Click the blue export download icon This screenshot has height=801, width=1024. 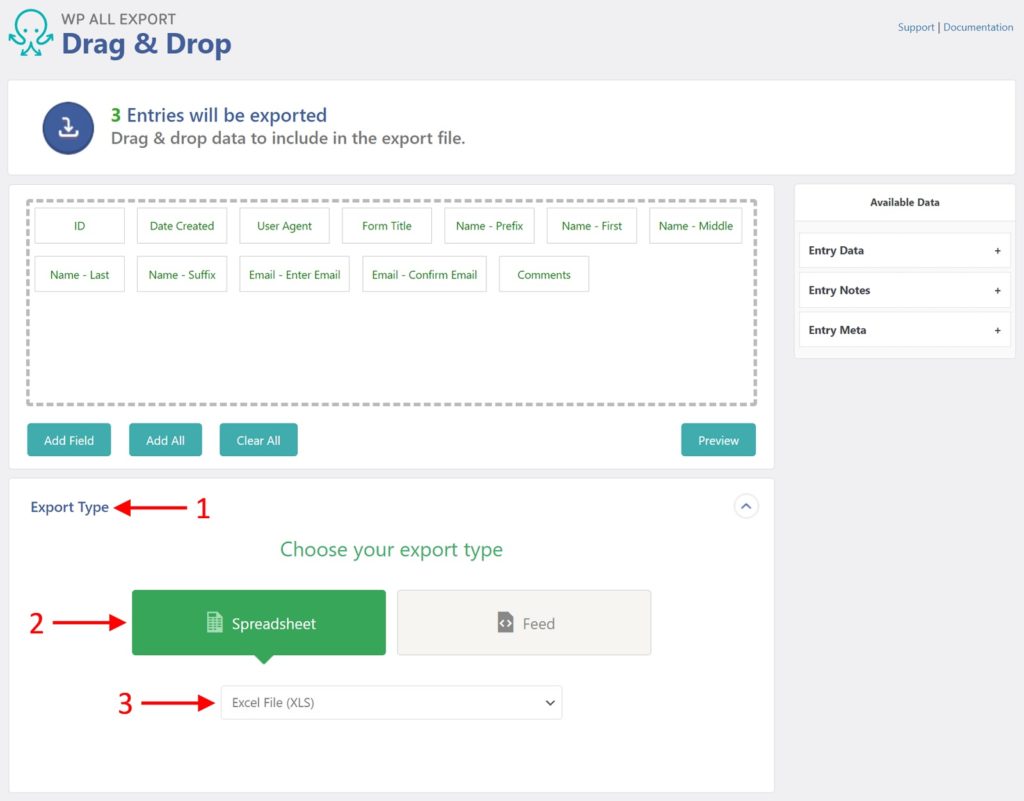pyautogui.click(x=67, y=127)
